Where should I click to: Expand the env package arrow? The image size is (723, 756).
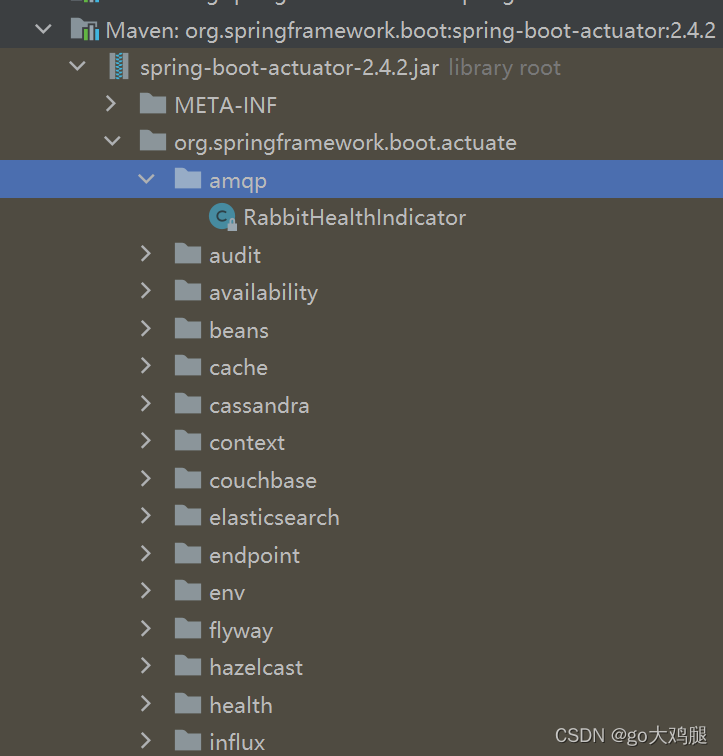click(146, 591)
